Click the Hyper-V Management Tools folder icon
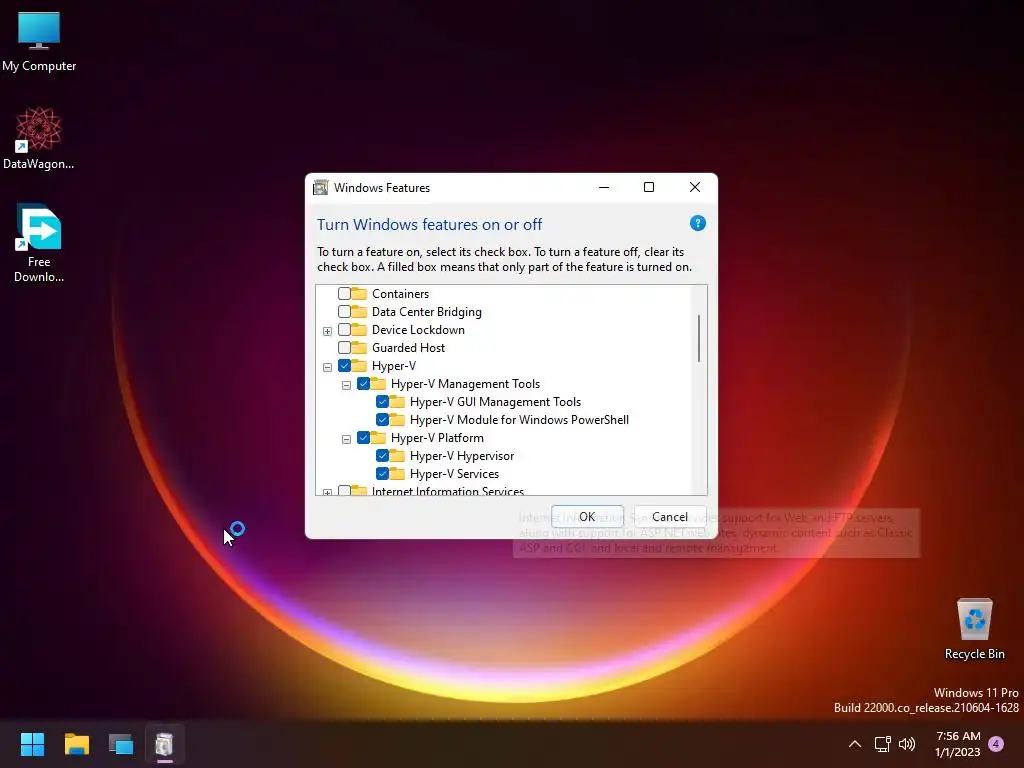This screenshot has width=1024, height=768. point(378,383)
